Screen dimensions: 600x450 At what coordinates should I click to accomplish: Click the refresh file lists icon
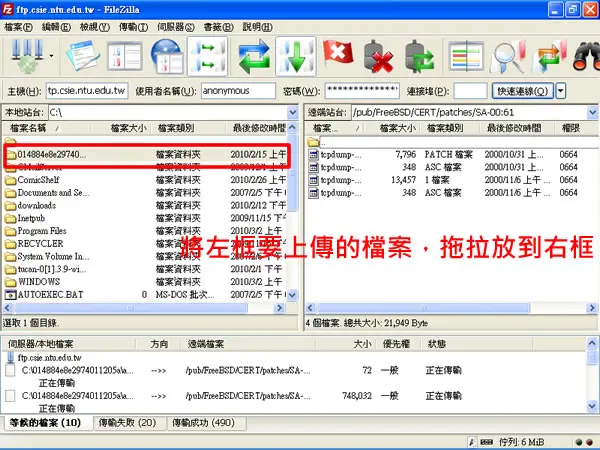253,57
